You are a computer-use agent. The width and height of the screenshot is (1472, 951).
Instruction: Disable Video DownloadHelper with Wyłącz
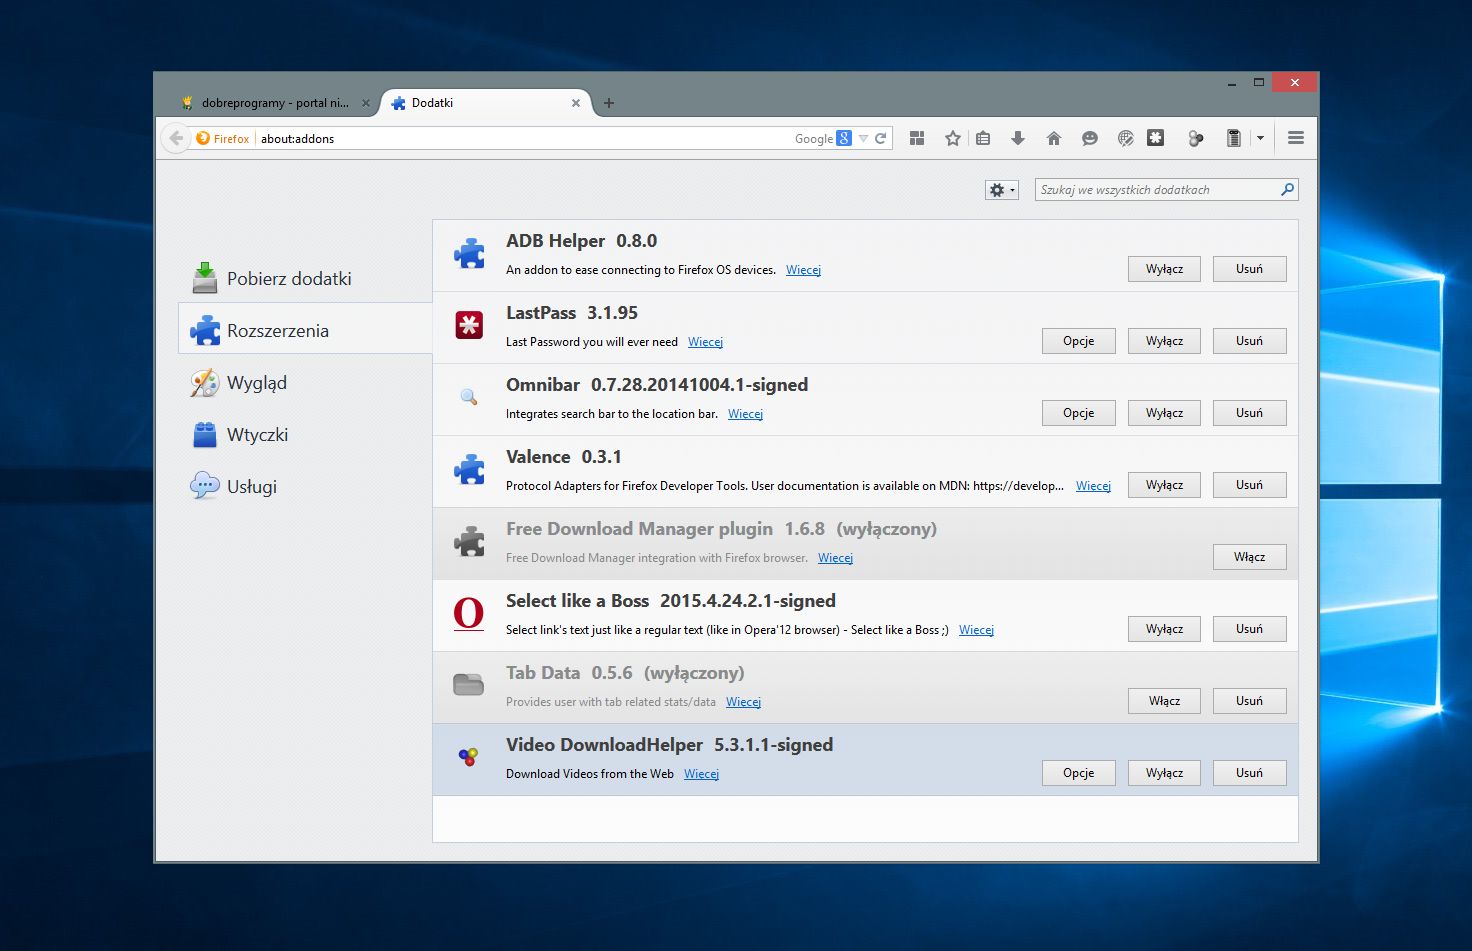pos(1164,773)
